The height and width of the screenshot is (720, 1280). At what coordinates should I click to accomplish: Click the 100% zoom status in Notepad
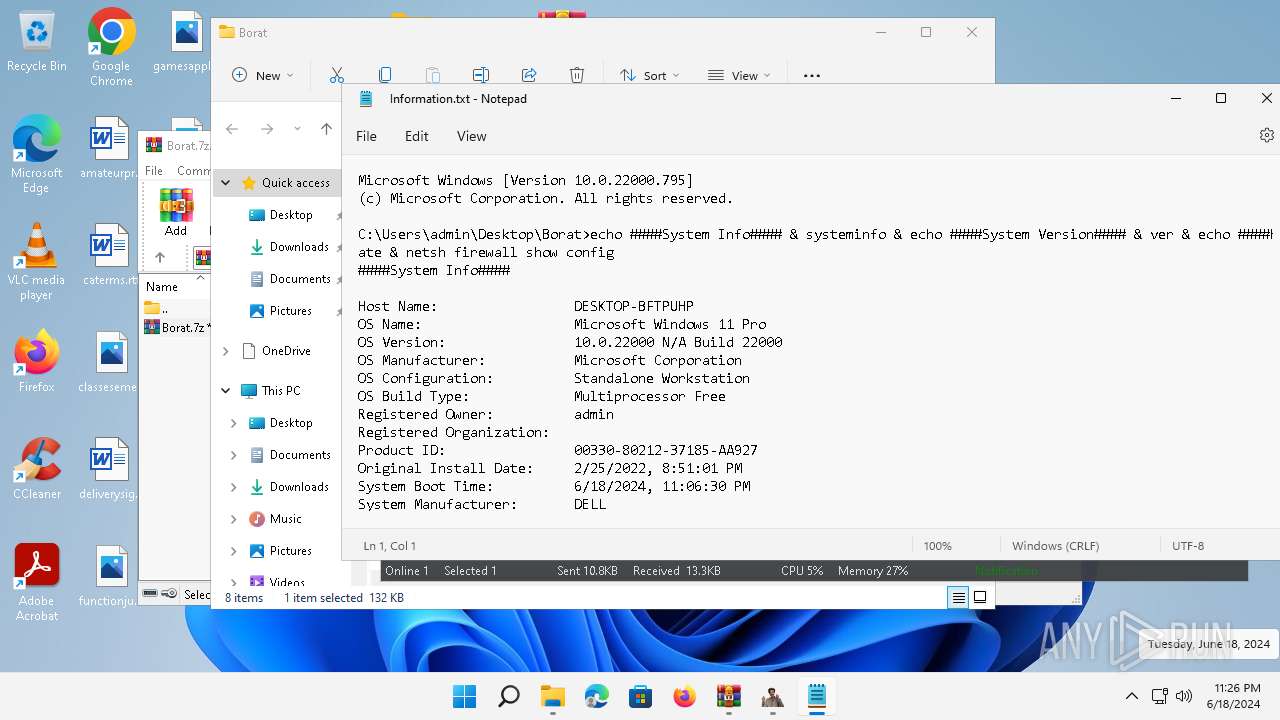[x=937, y=546]
